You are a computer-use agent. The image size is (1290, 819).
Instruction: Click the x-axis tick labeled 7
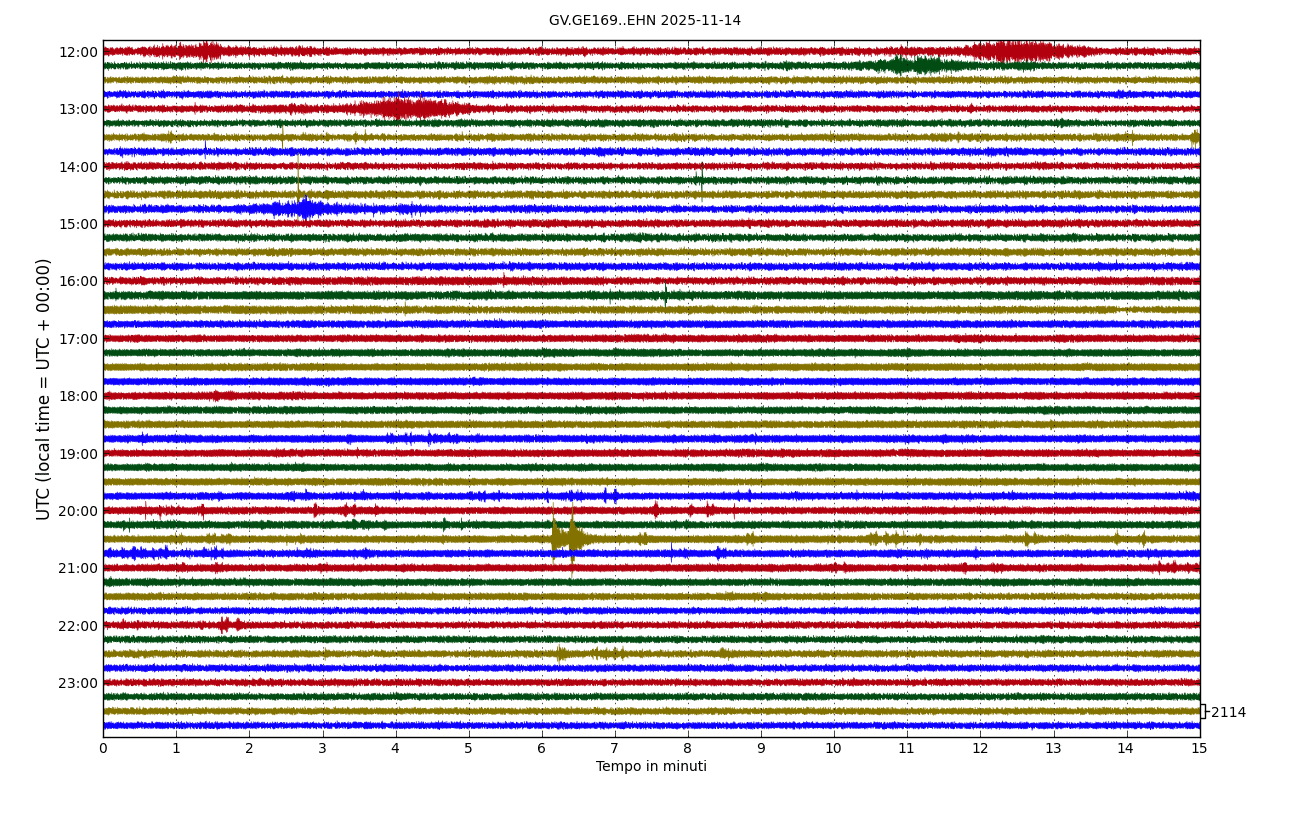(x=614, y=748)
